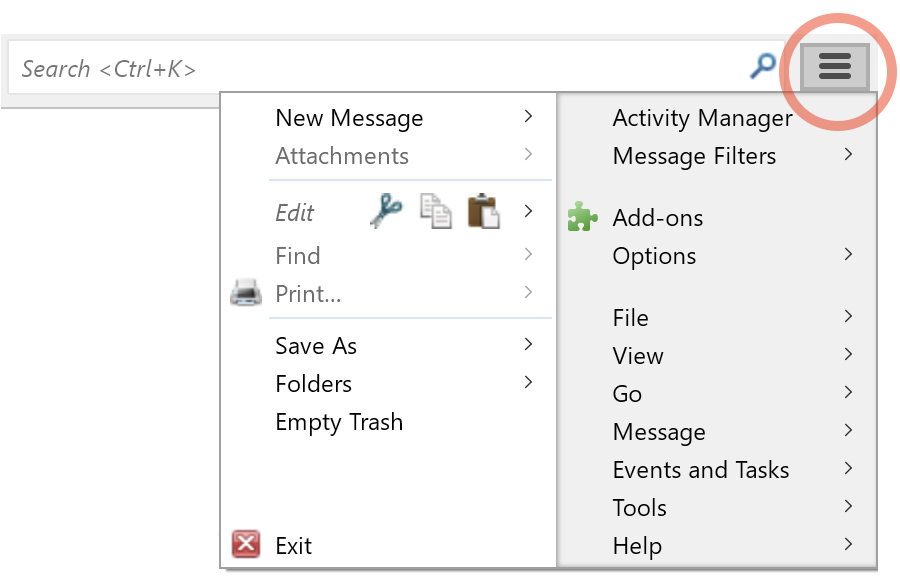Select the Cut scissors icon
The image size is (900, 582).
(387, 211)
